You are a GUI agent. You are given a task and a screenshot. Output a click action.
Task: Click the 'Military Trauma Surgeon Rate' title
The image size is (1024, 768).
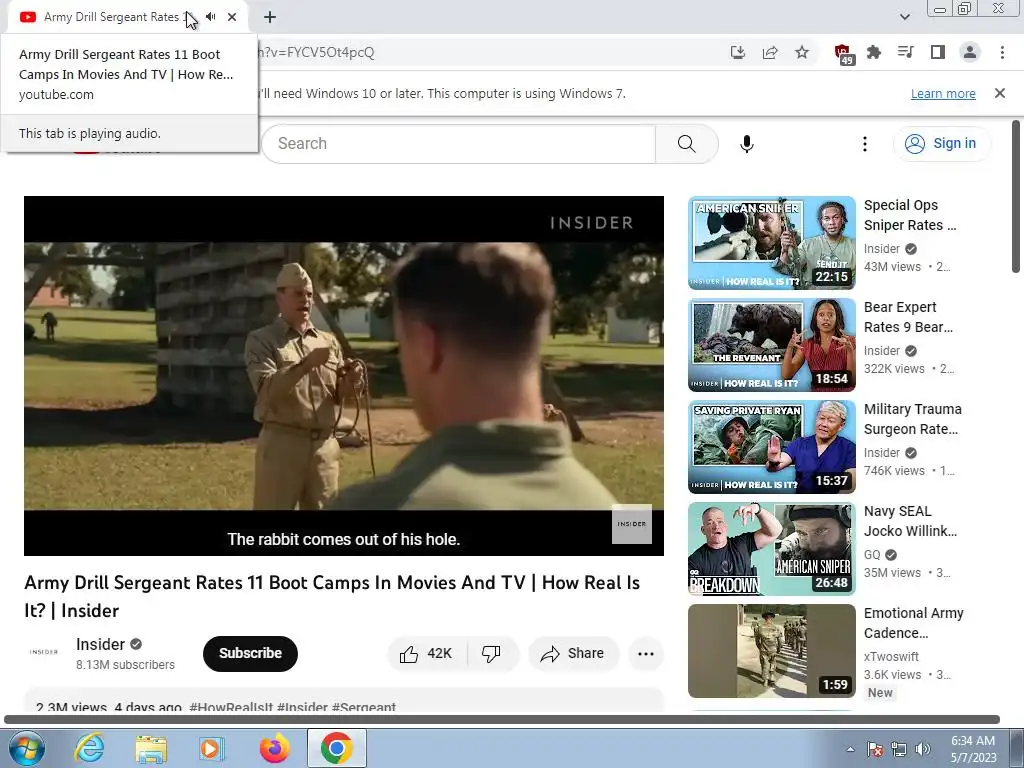point(912,419)
